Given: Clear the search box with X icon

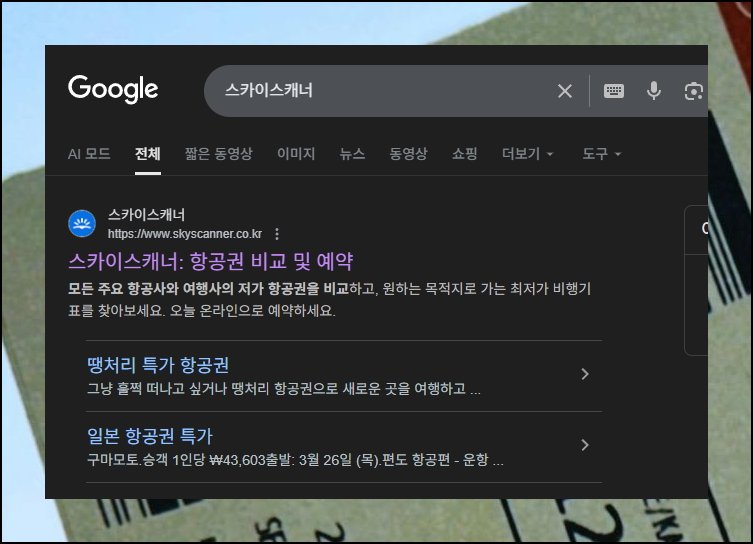Looking at the screenshot, I should (x=565, y=90).
